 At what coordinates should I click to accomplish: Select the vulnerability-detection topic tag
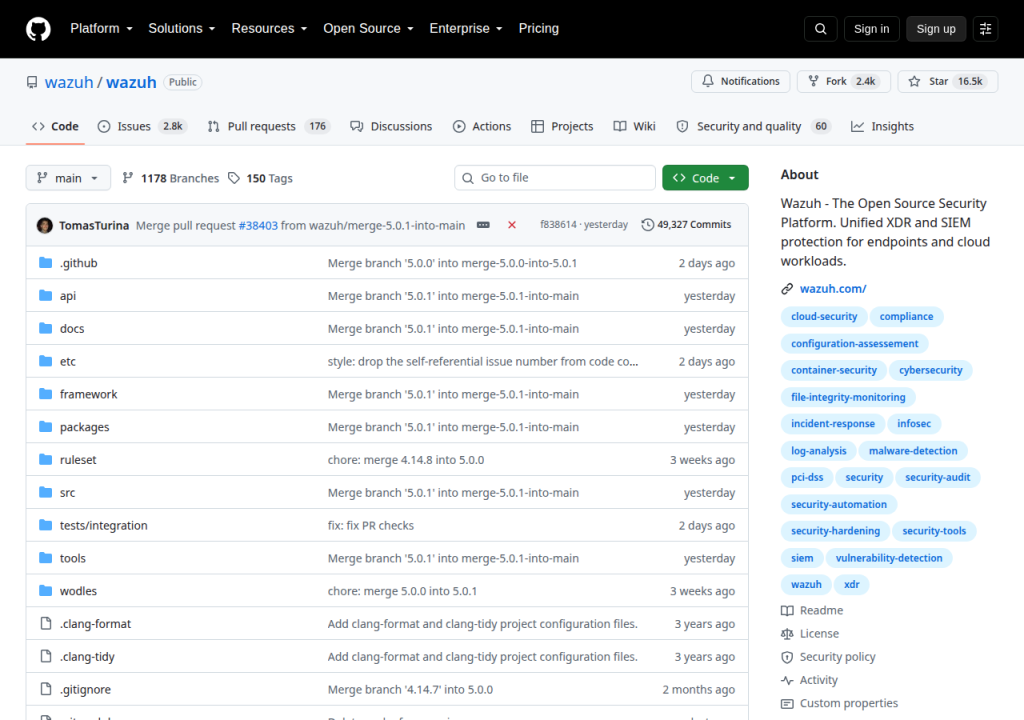click(x=889, y=558)
